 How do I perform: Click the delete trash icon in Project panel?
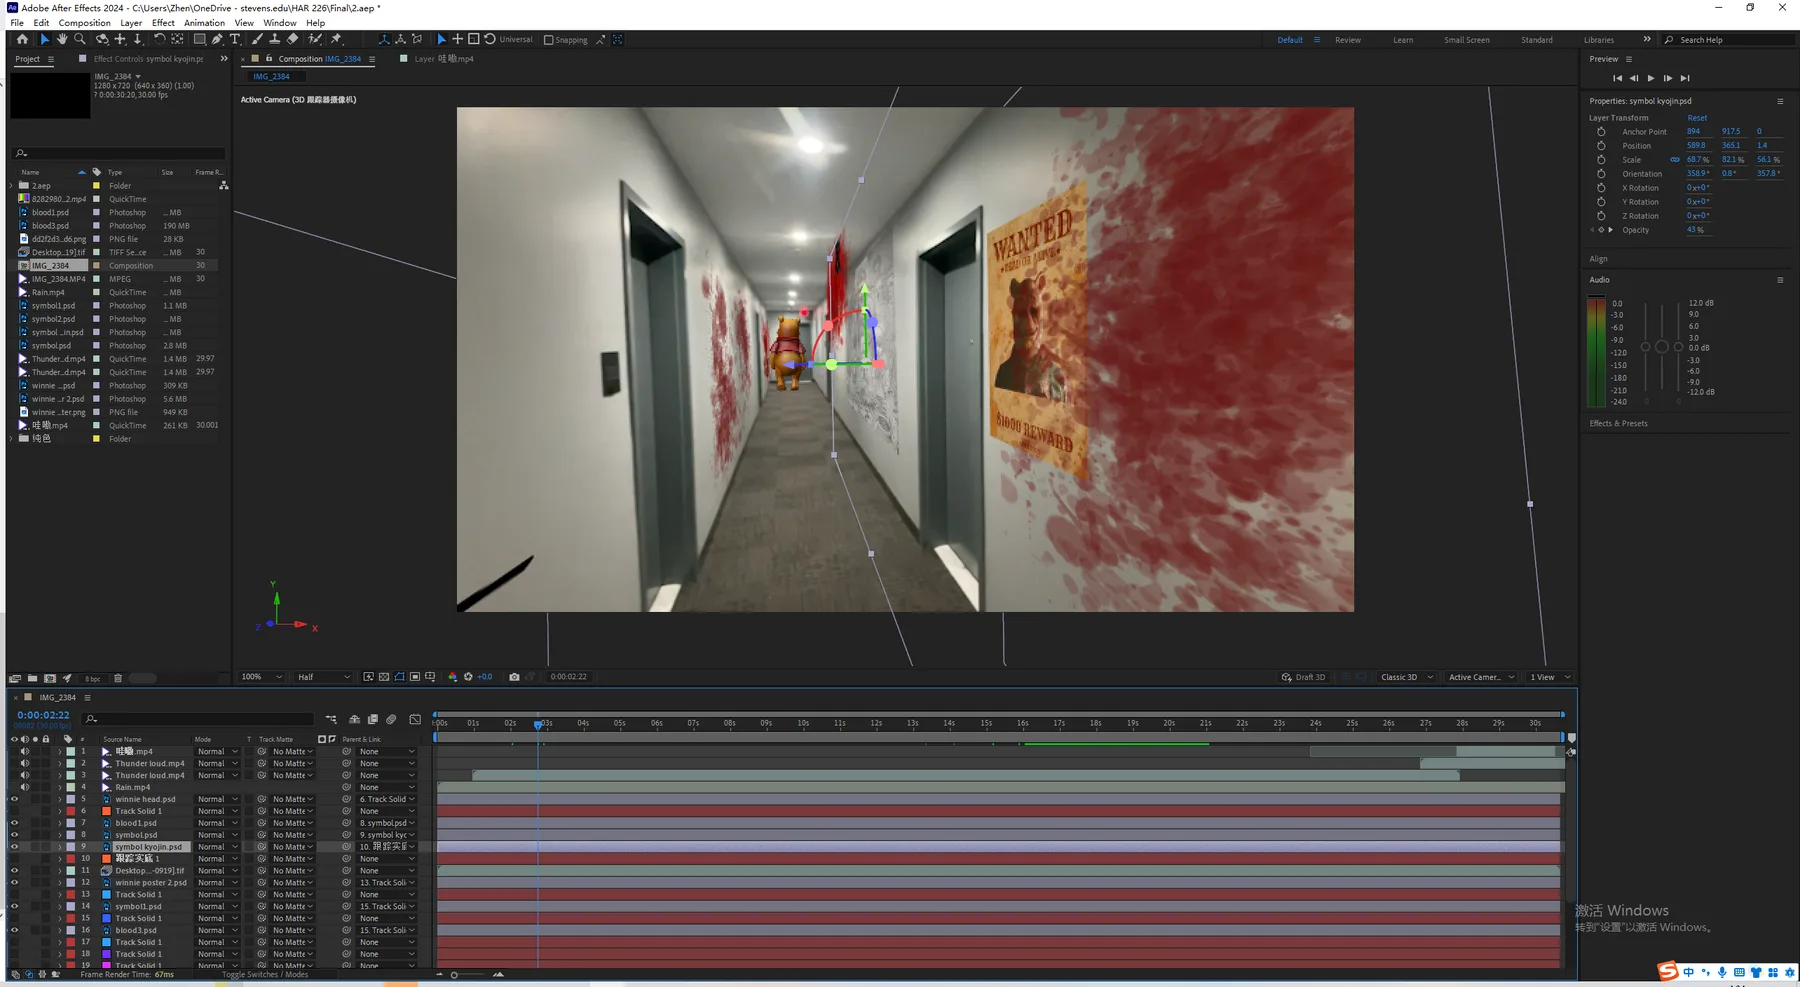click(118, 678)
